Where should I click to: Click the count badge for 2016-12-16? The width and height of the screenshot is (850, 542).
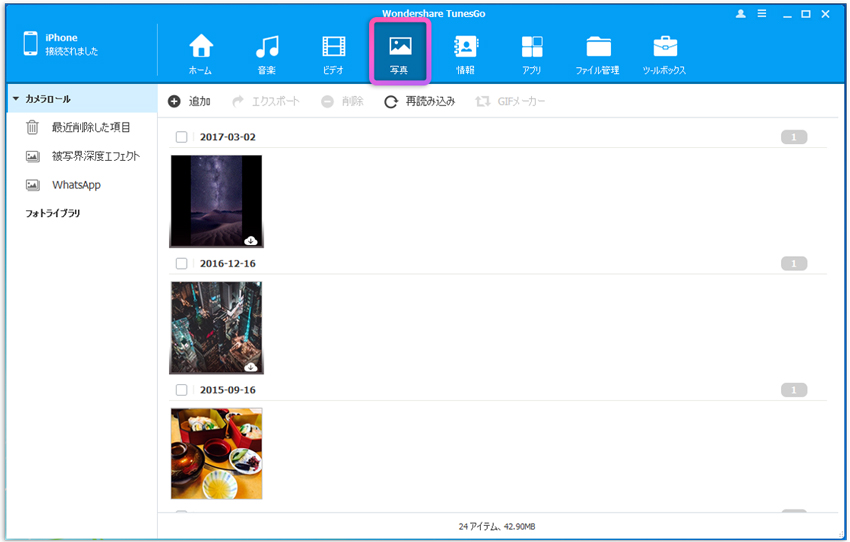[x=794, y=263]
